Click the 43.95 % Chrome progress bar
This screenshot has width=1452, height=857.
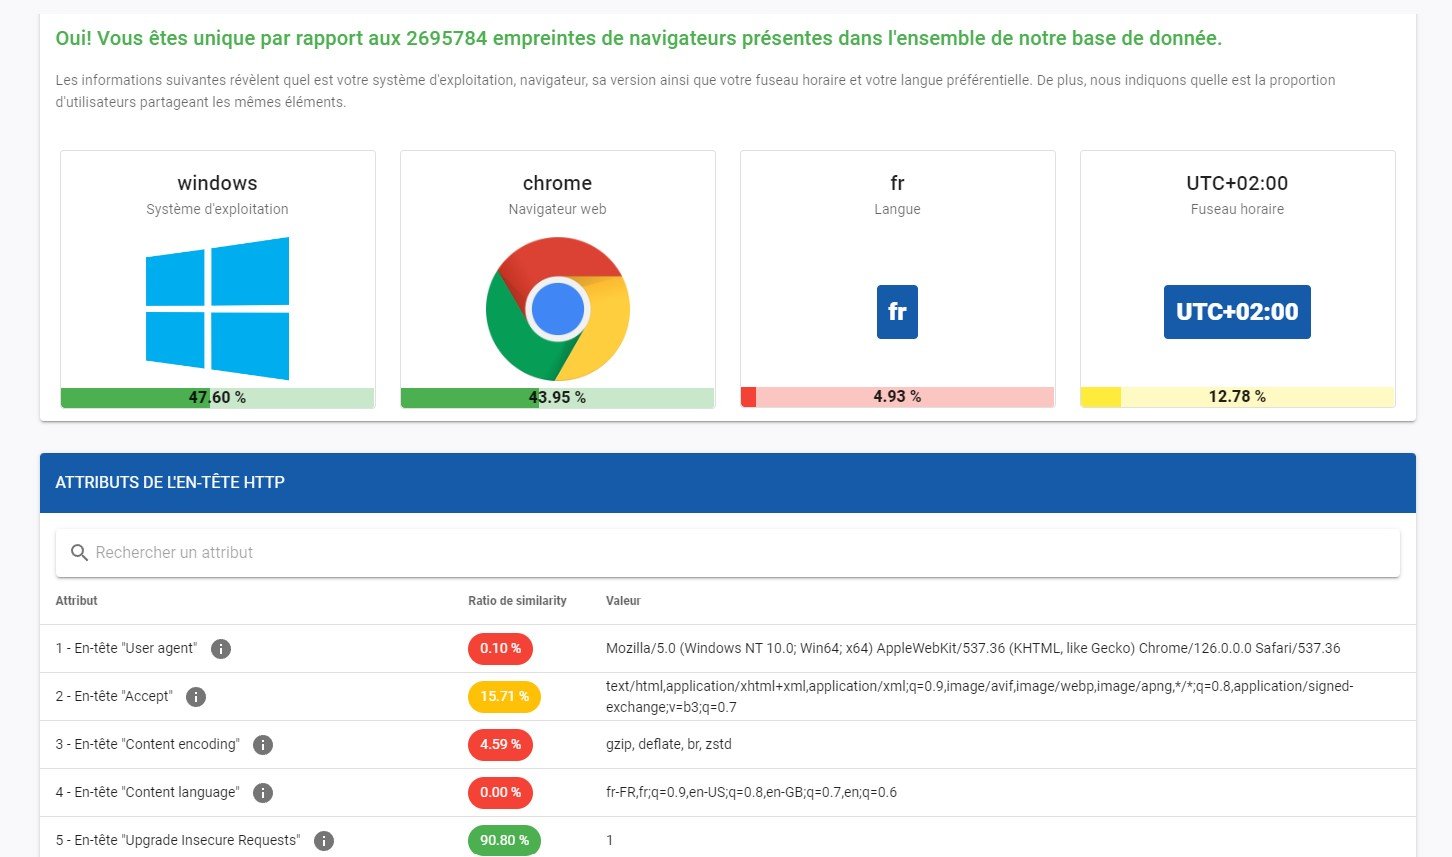coord(557,397)
